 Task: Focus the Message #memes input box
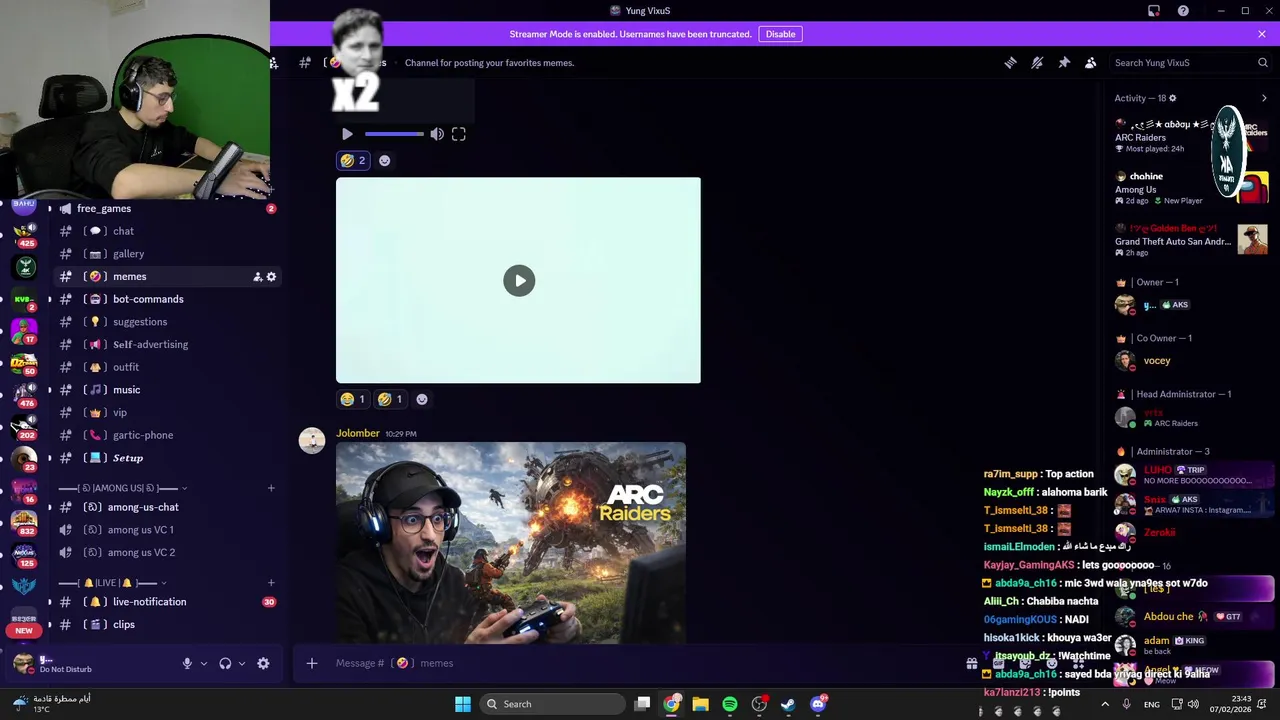click(x=640, y=663)
